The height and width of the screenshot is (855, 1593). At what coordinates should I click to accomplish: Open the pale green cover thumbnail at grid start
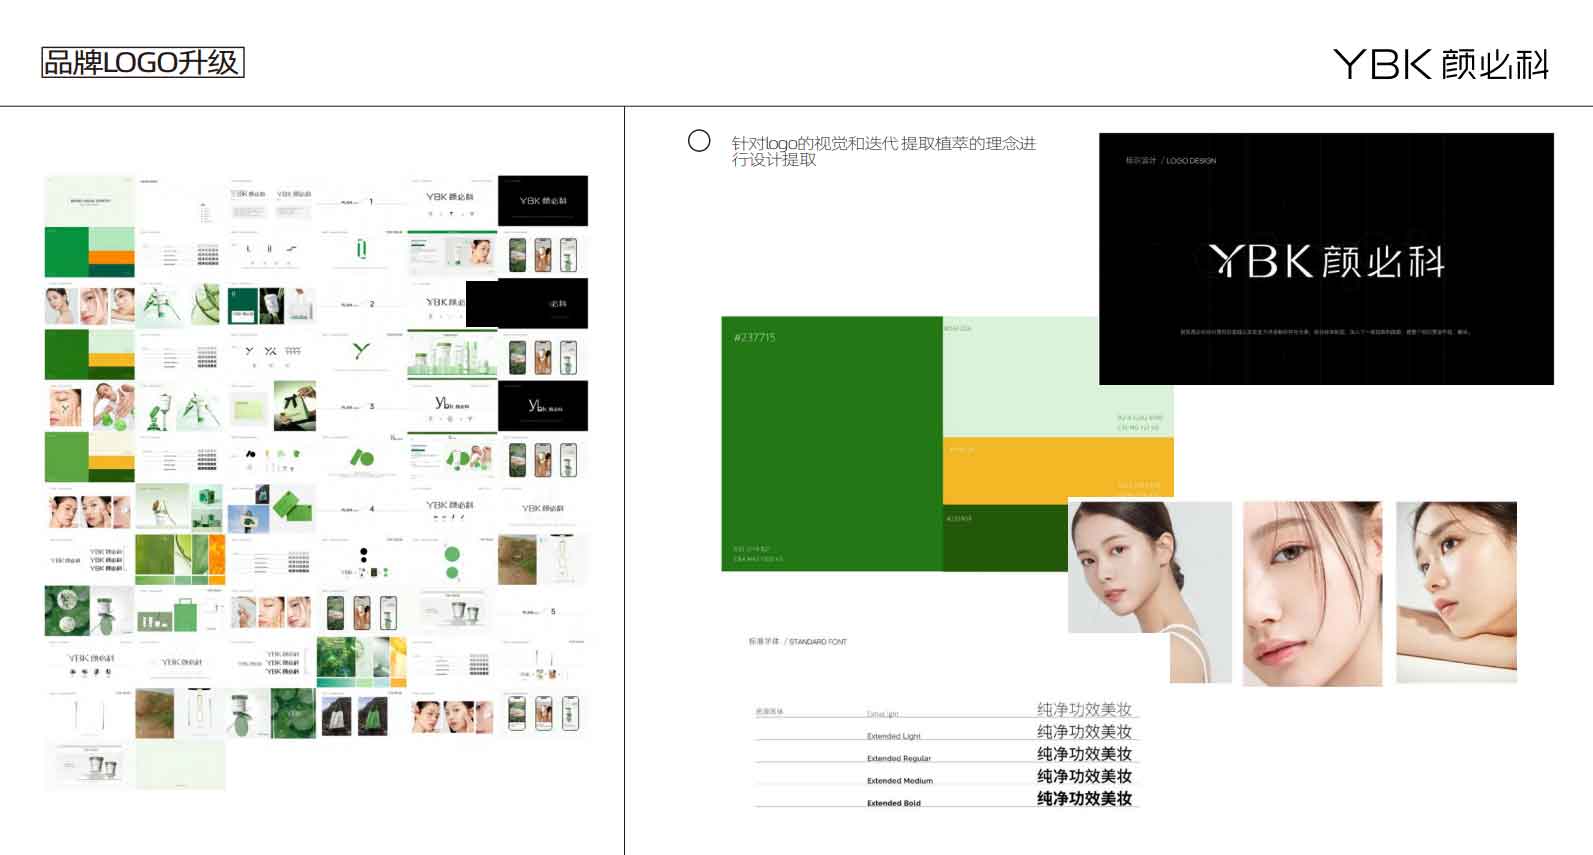click(x=90, y=201)
